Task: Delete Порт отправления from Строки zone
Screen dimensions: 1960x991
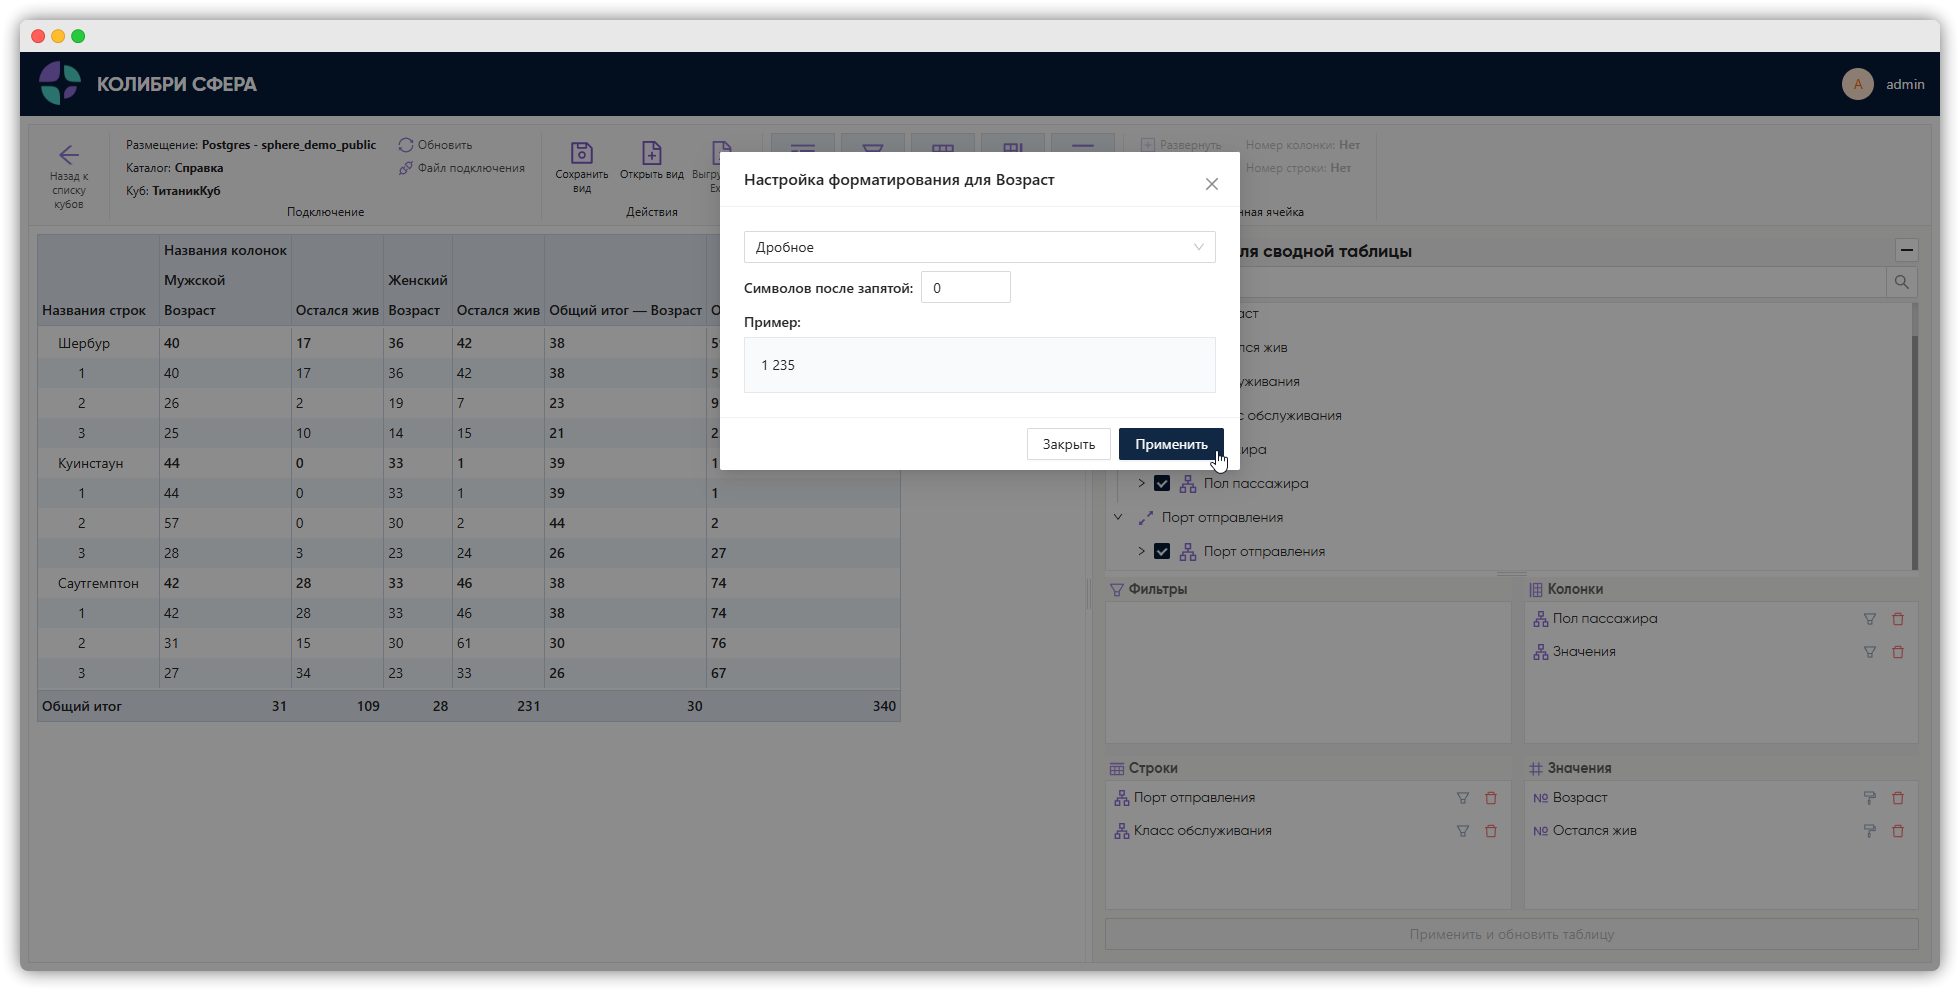Action: [x=1491, y=798]
